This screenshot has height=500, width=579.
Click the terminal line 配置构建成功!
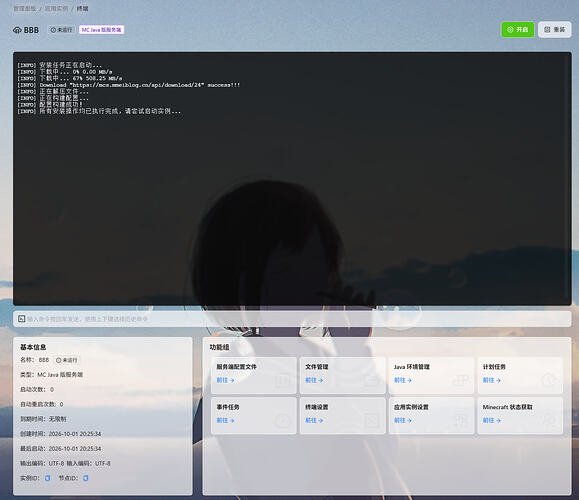point(50,105)
